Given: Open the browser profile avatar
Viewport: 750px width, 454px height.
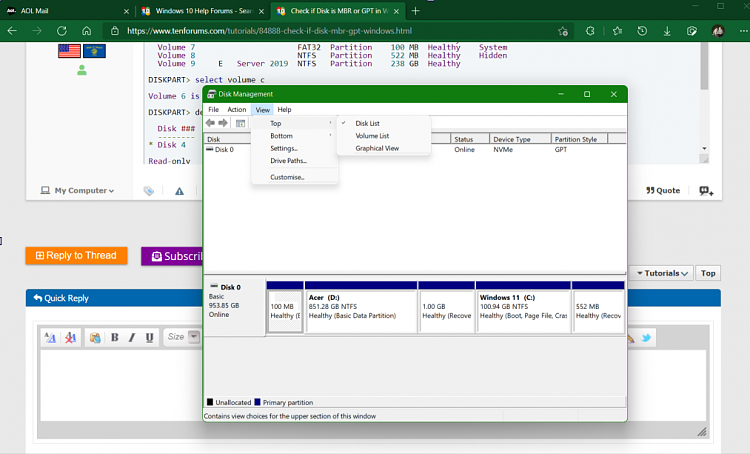Looking at the screenshot, I should click(x=718, y=31).
